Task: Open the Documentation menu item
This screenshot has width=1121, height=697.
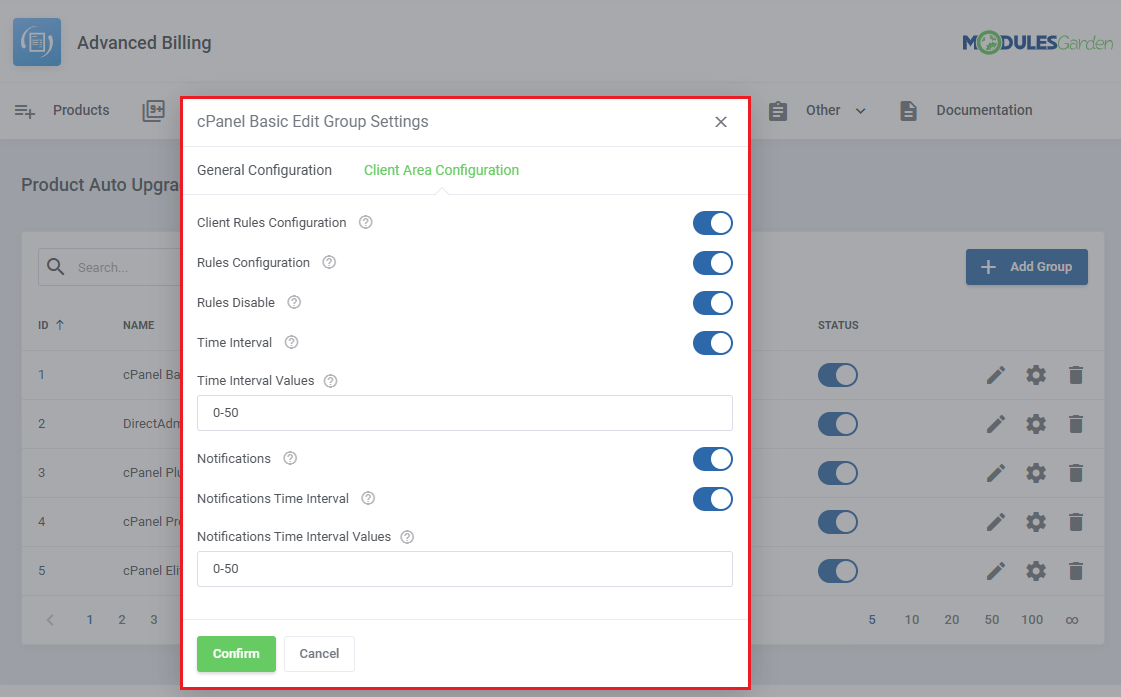Action: point(984,110)
